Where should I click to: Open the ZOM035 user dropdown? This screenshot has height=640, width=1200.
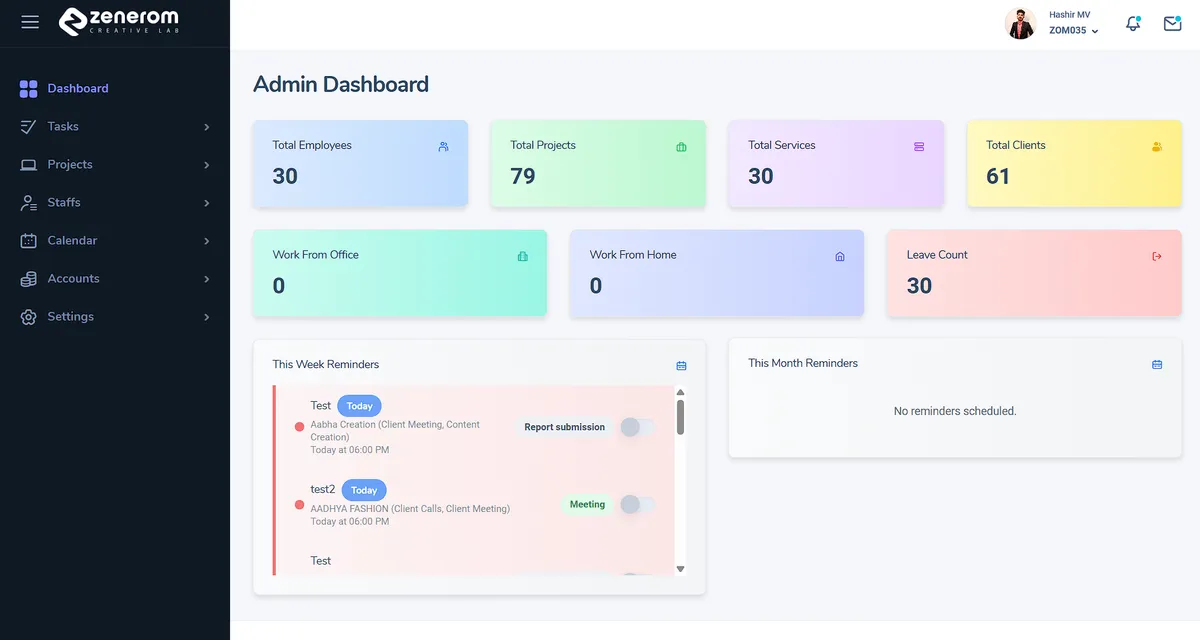[1074, 31]
